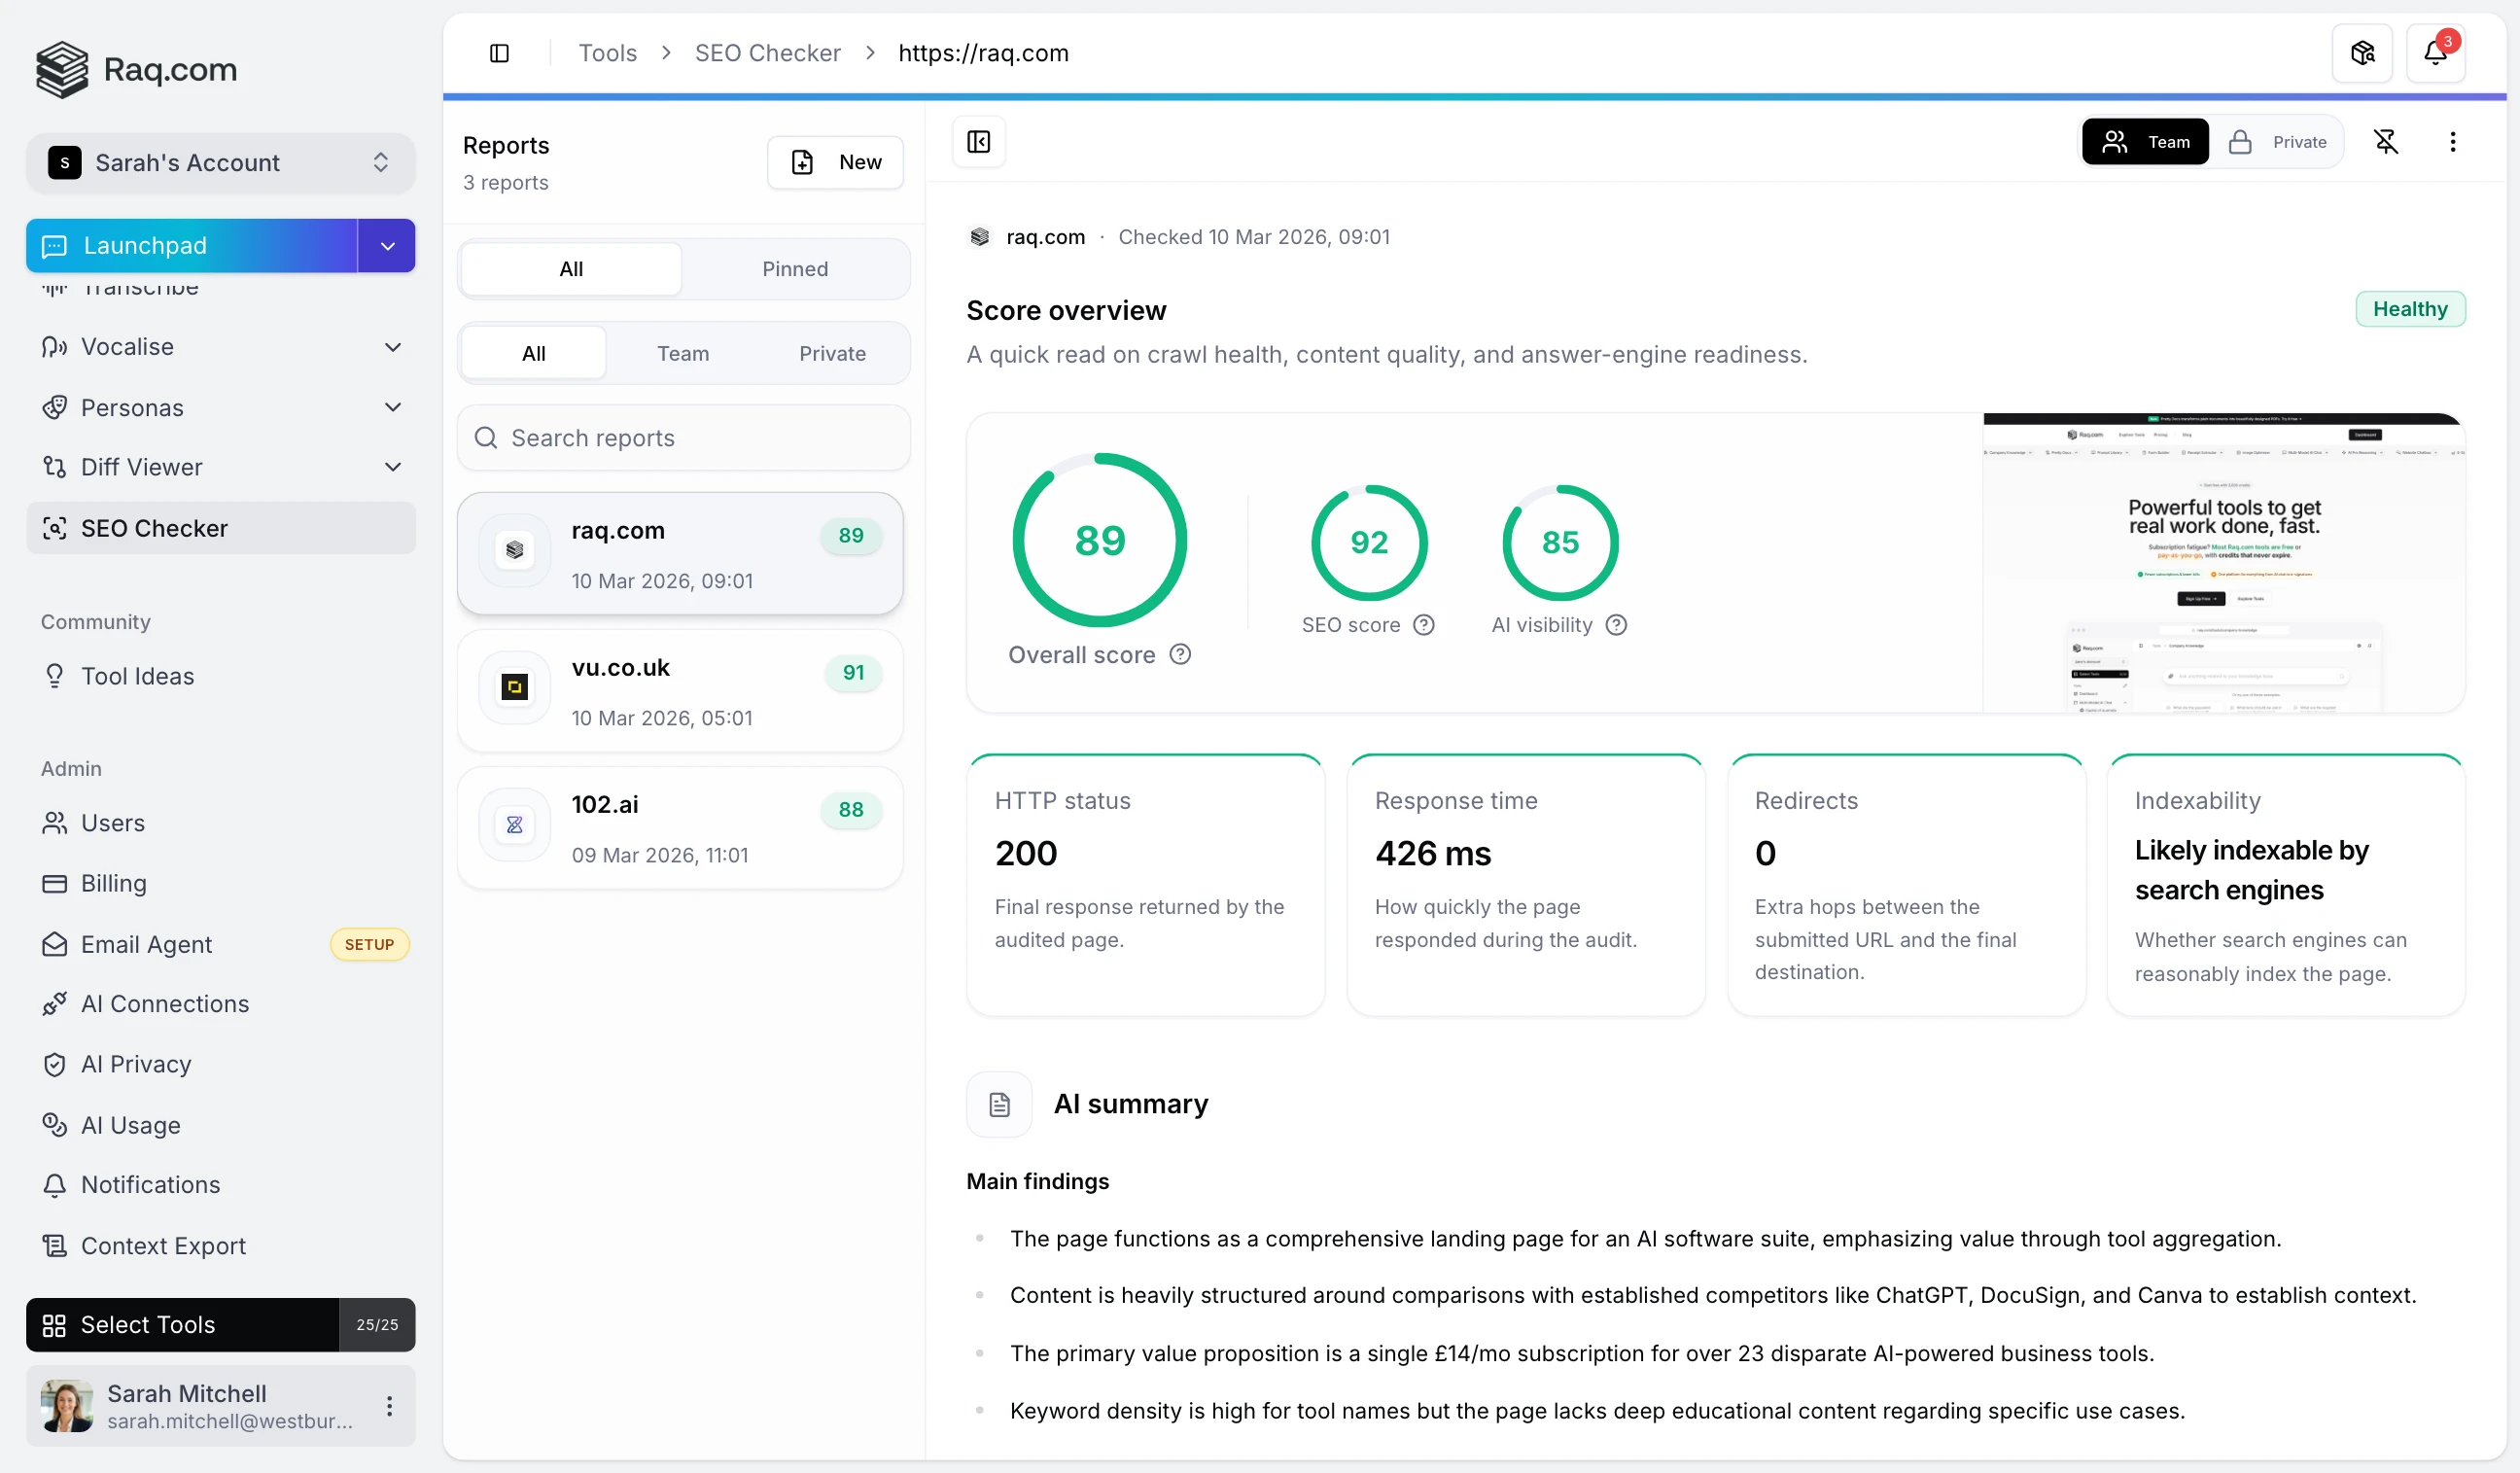The image size is (2520, 1473).
Task: Open the Context Export icon in sidebar
Action: point(55,1245)
